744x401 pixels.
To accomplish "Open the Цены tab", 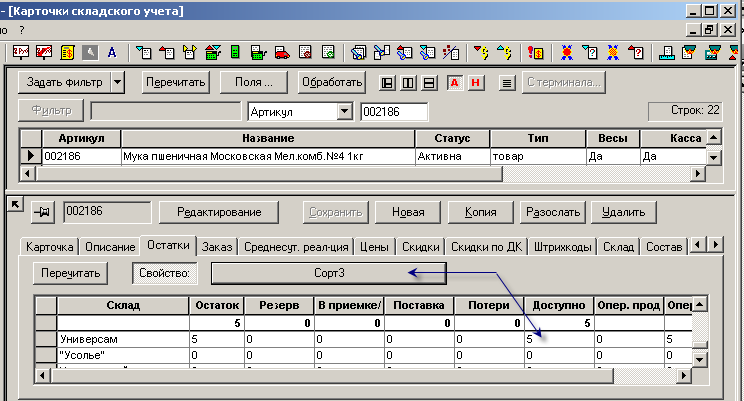I will 374,247.
